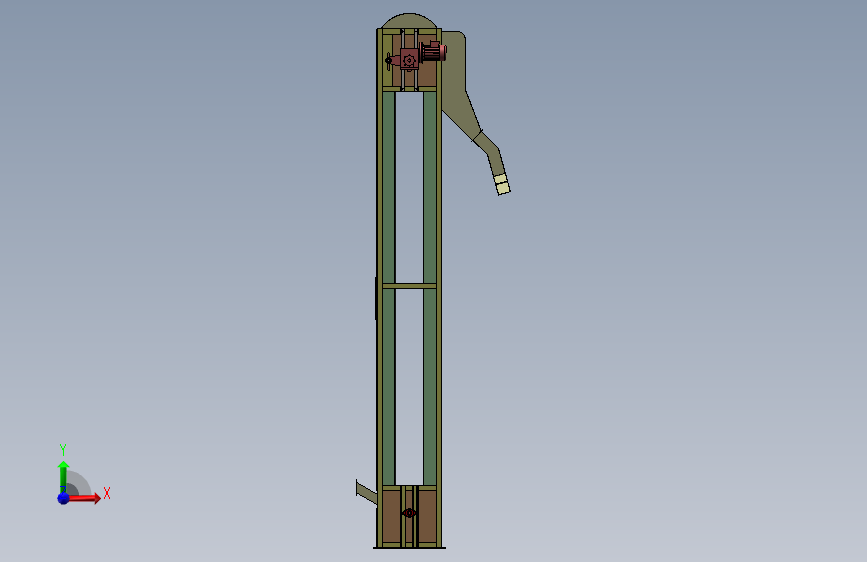Select the gearbox beside the motor
The width and height of the screenshot is (867, 562).
coord(409,60)
